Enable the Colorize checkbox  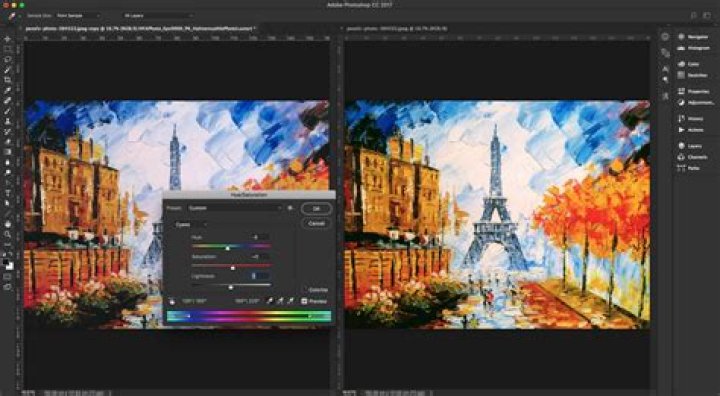tap(316, 290)
